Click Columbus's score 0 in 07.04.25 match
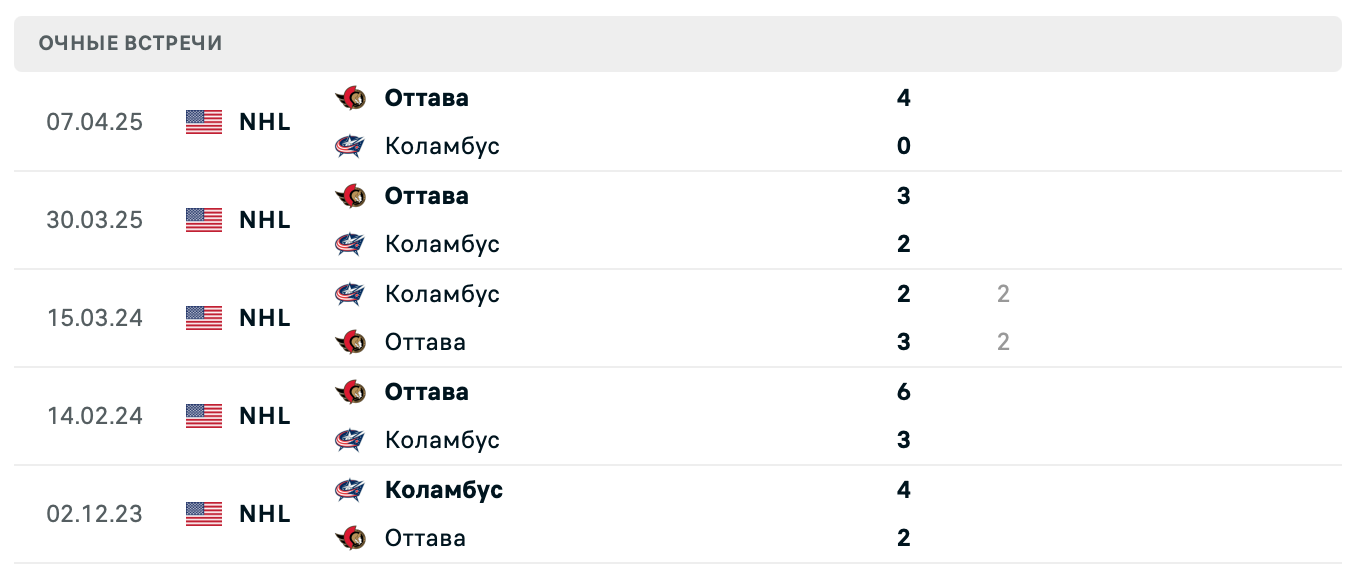 904,146
